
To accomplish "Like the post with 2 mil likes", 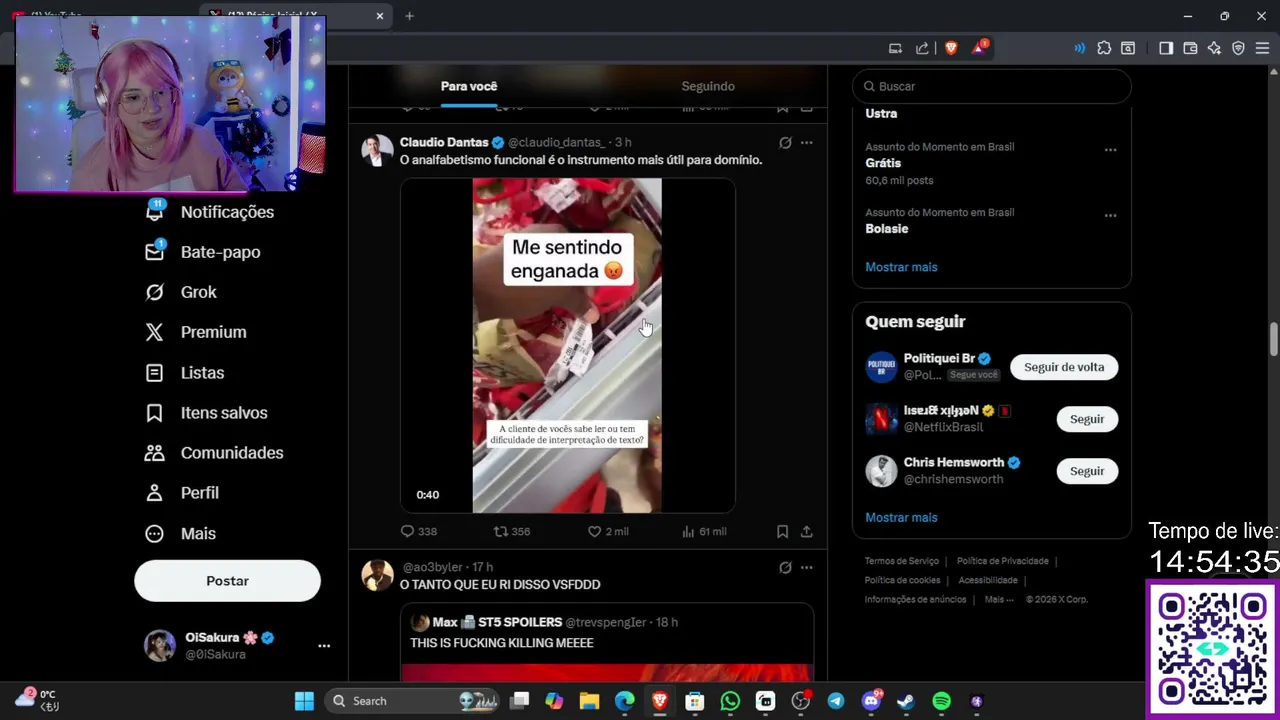I will click(x=607, y=532).
